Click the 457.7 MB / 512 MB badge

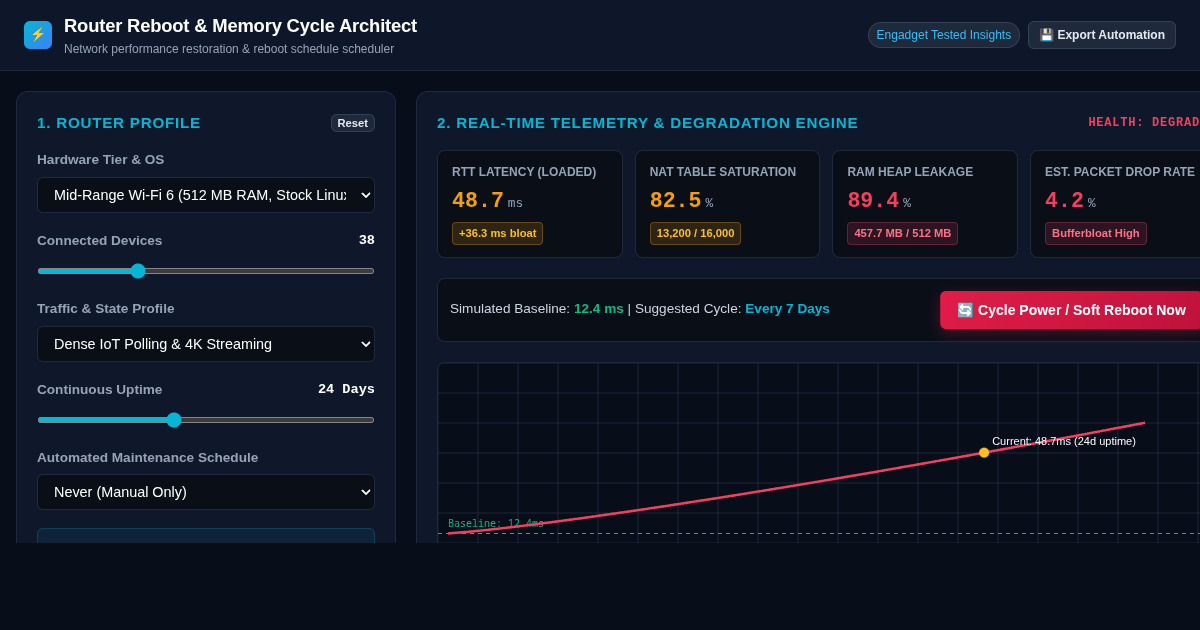click(902, 233)
